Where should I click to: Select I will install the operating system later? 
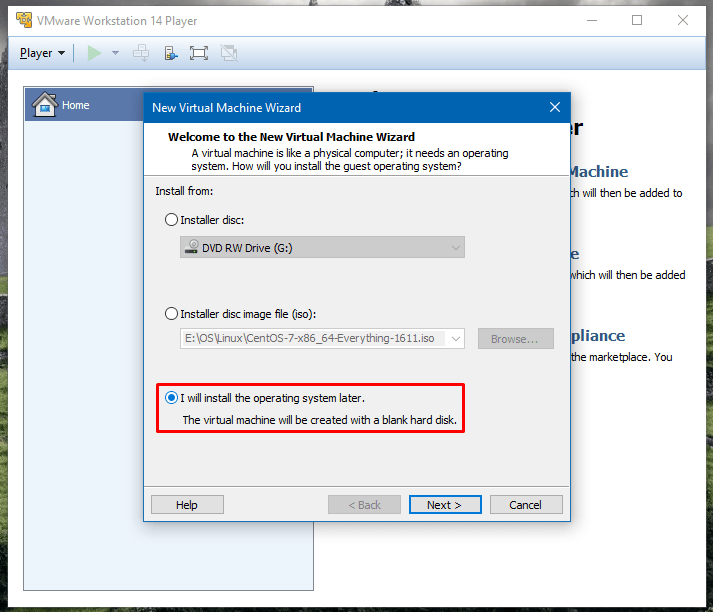click(171, 398)
